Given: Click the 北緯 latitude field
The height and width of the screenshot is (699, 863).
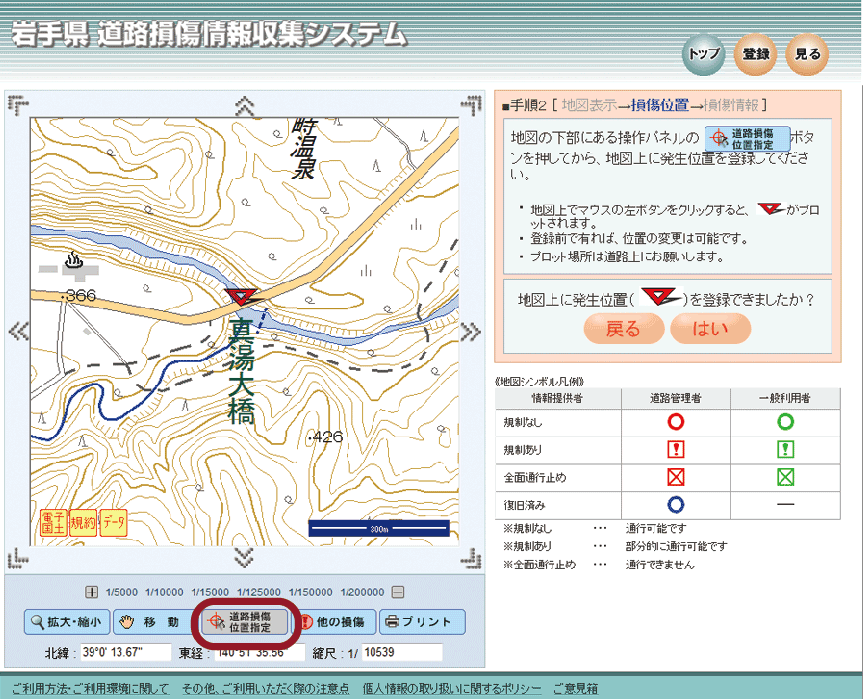Looking at the screenshot, I should coord(125,653).
